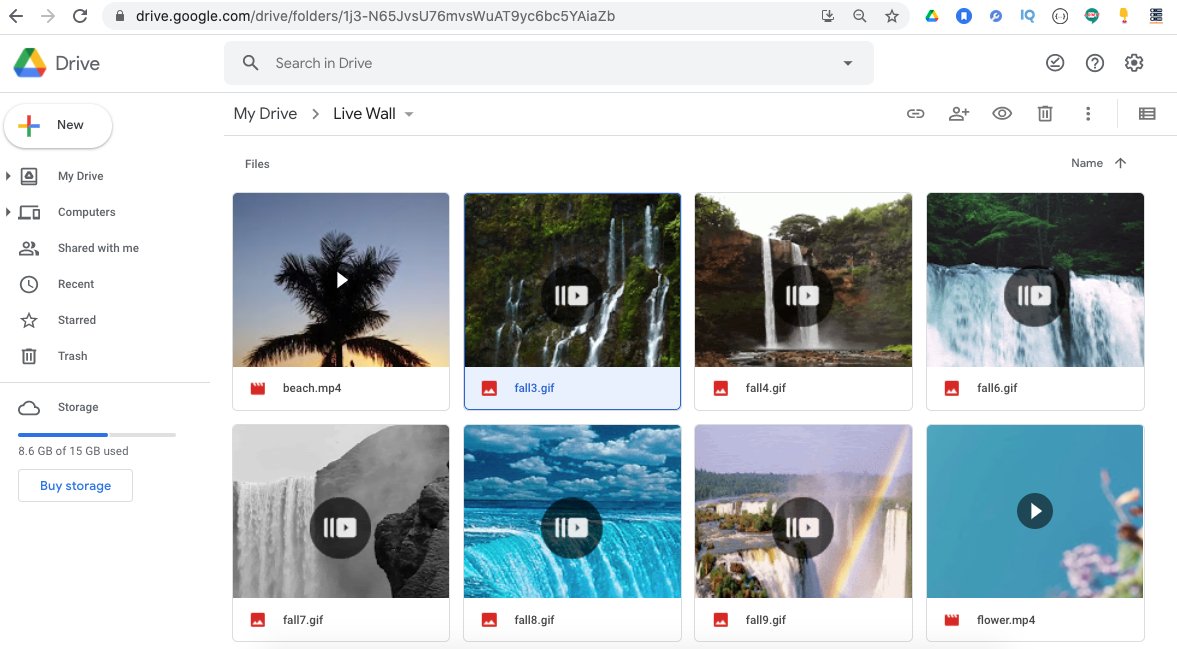Click the fall8.gif file name

pyautogui.click(x=534, y=620)
